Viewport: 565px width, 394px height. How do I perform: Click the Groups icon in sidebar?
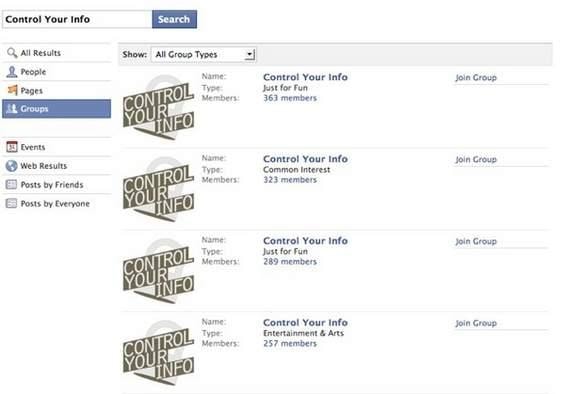pyautogui.click(x=12, y=109)
